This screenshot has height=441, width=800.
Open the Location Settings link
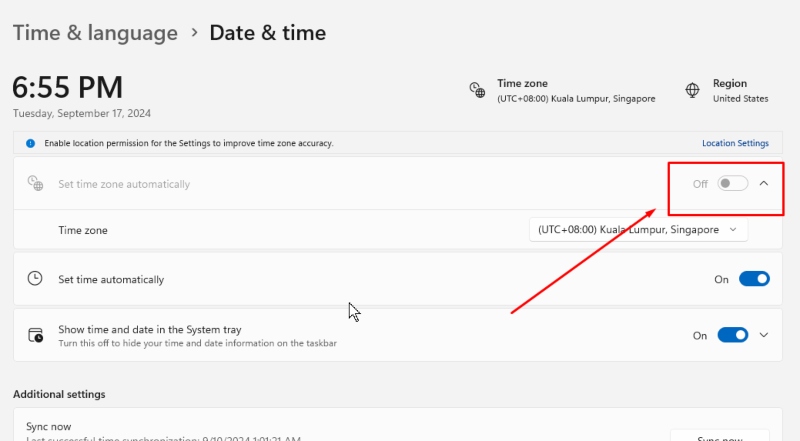click(735, 143)
